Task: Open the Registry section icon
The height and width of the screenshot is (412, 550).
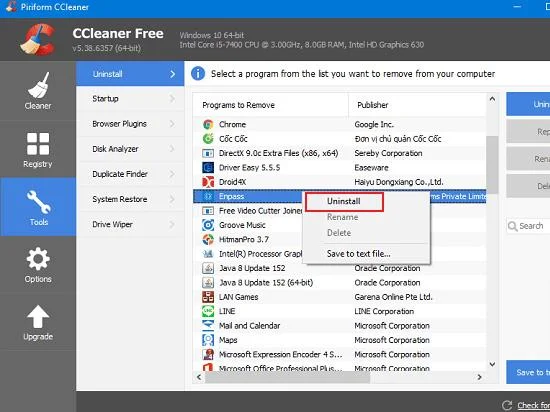Action: point(38,144)
